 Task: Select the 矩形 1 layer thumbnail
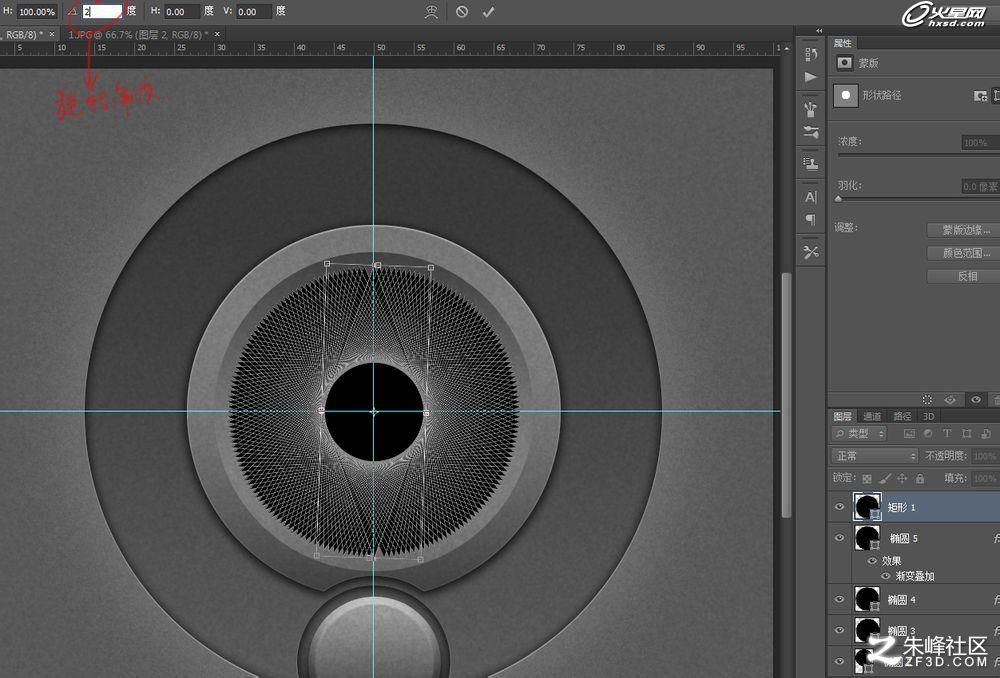pyautogui.click(x=867, y=507)
